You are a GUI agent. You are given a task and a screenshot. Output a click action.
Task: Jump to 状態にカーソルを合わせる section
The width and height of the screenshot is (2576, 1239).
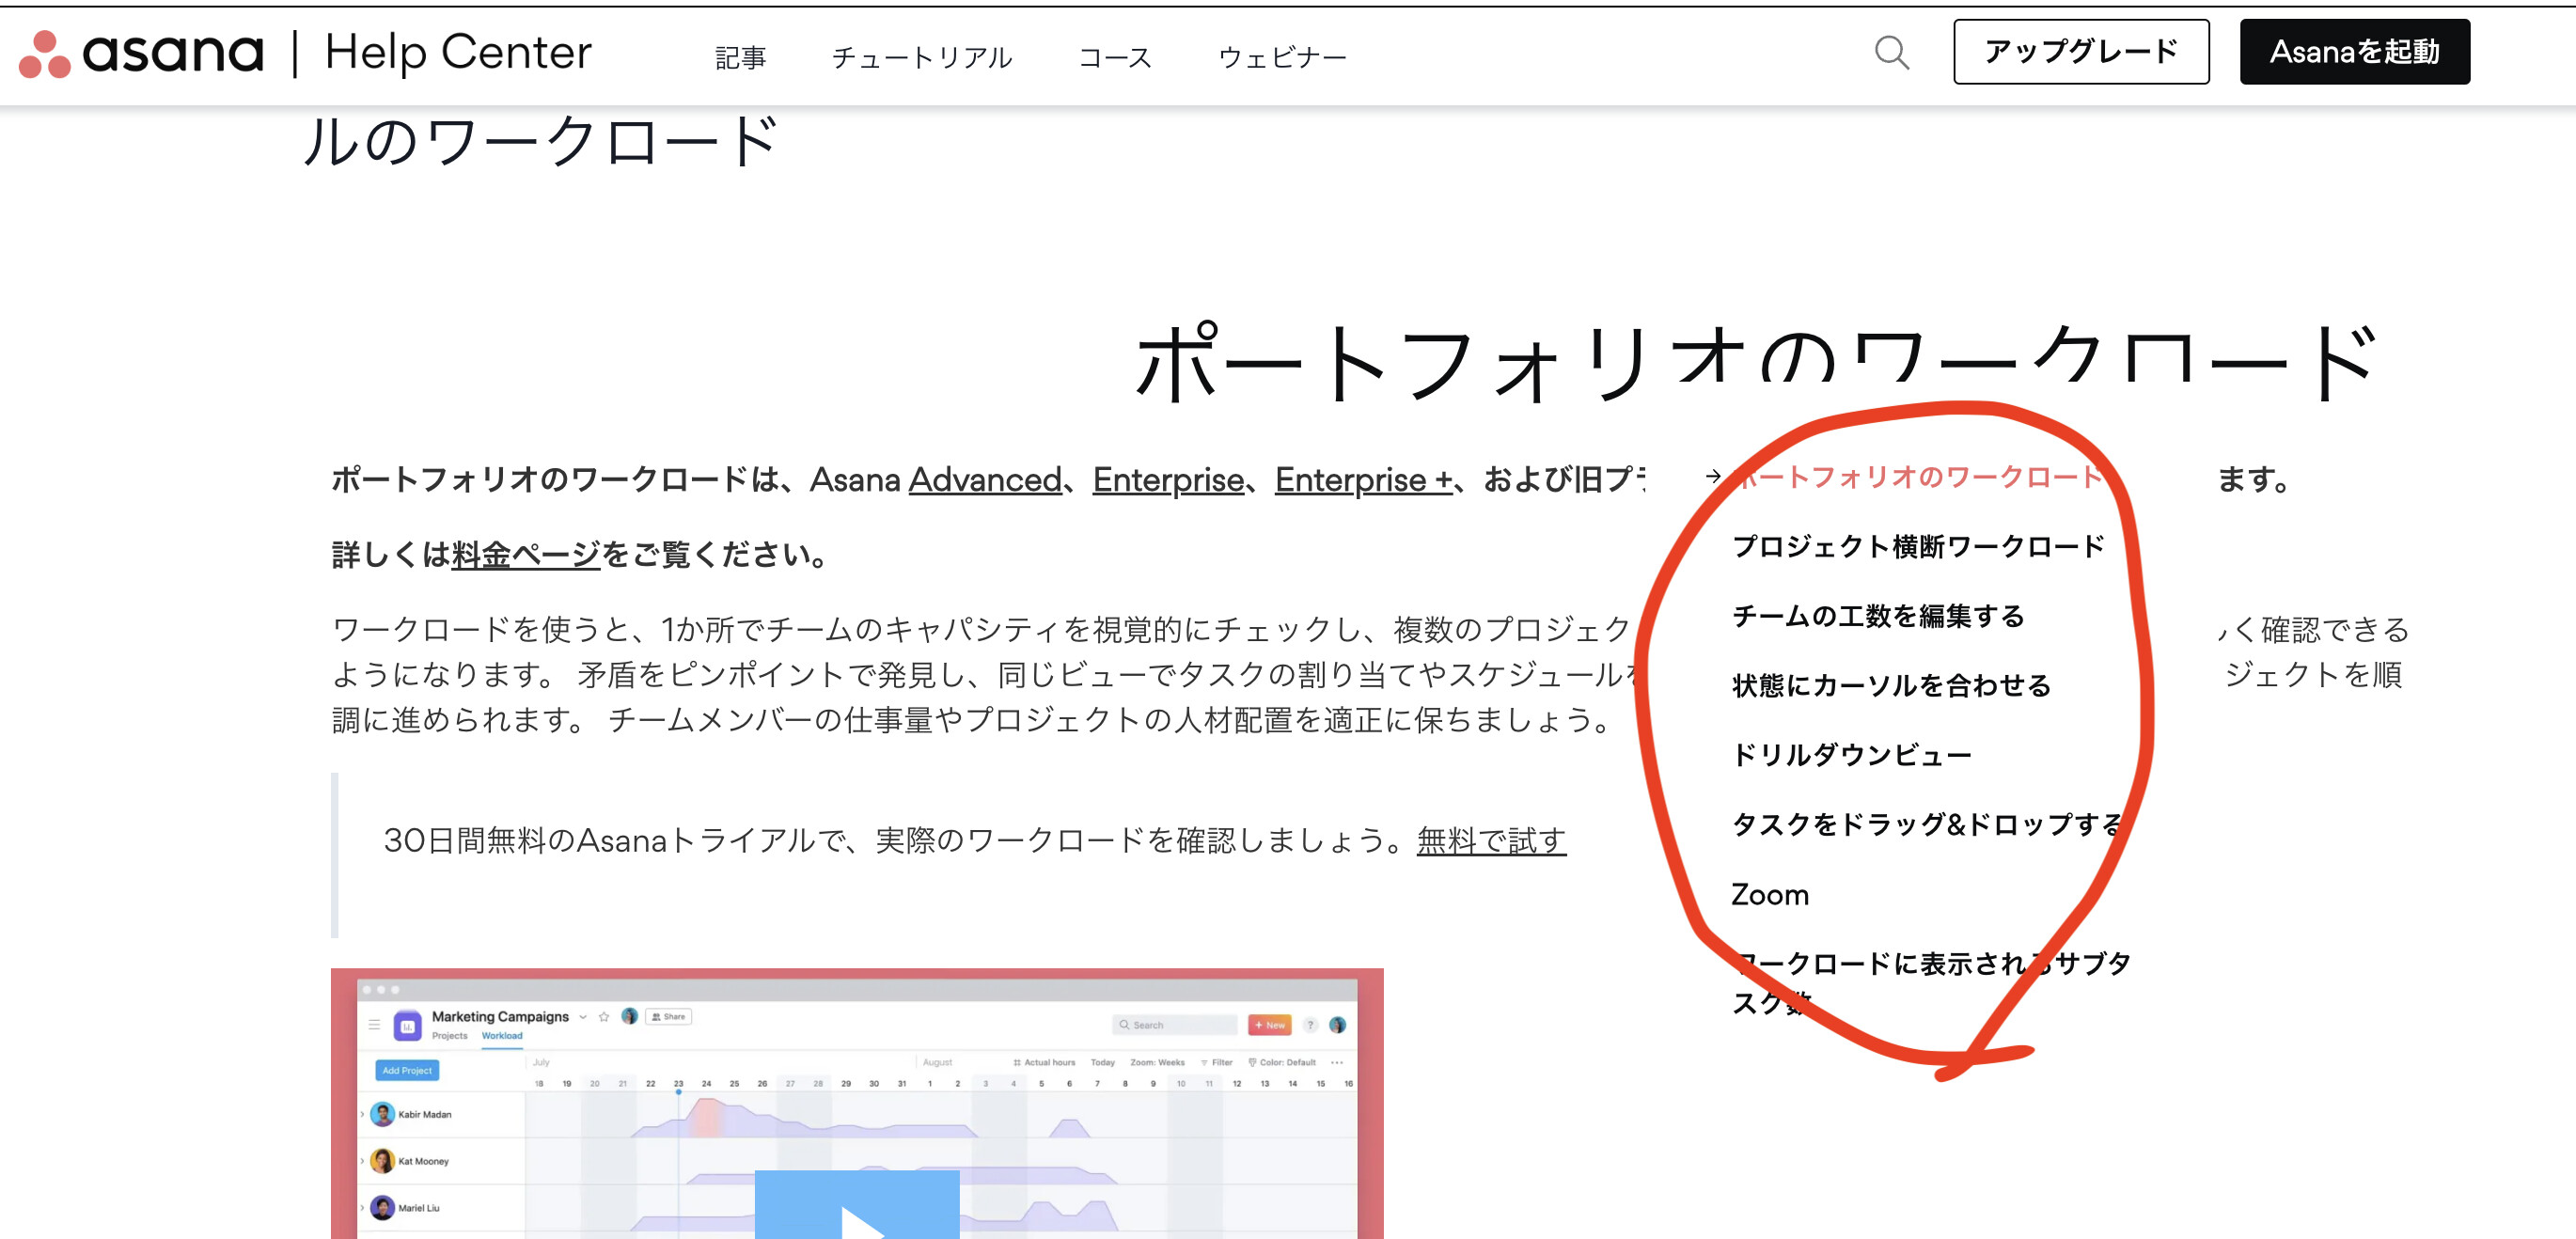point(1891,685)
